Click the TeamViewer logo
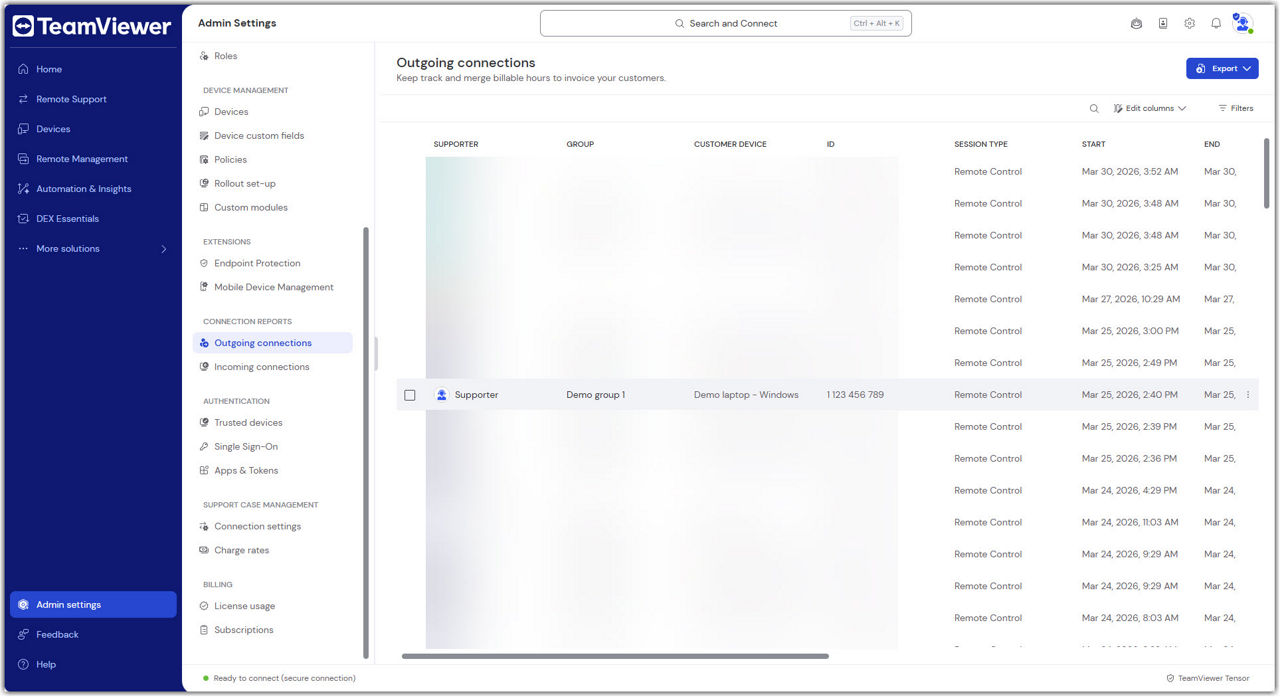1280x697 pixels. pos(92,27)
